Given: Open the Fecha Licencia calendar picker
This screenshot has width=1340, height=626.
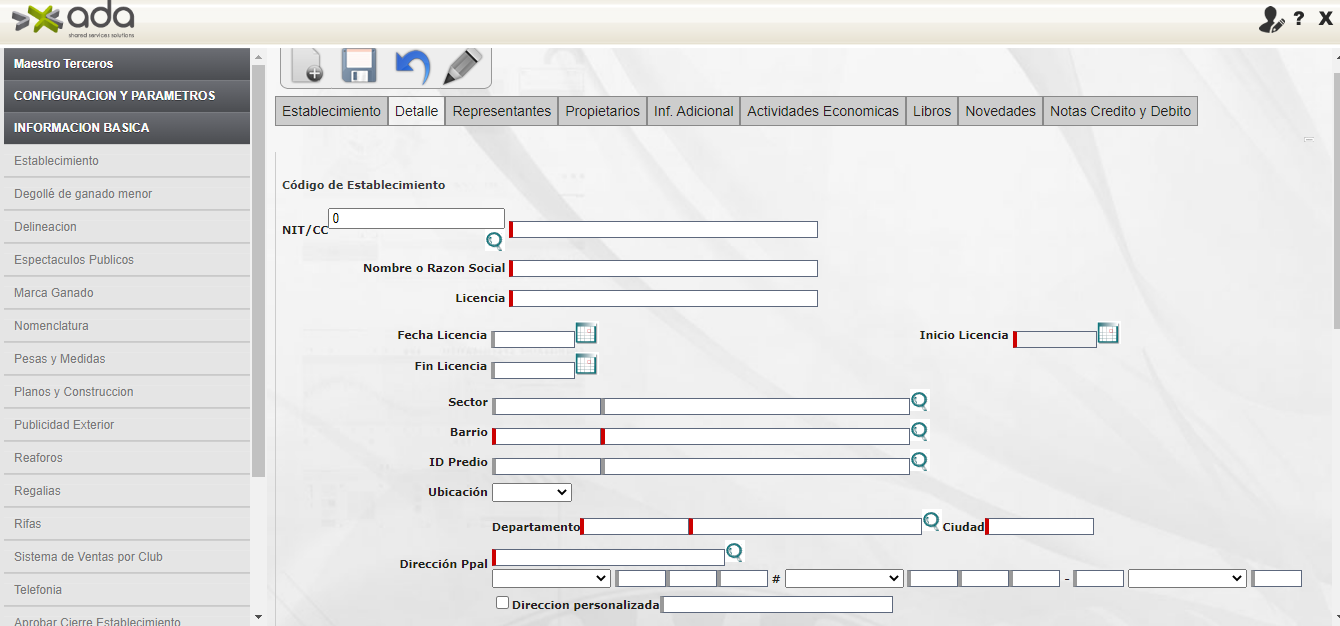Looking at the screenshot, I should (586, 334).
